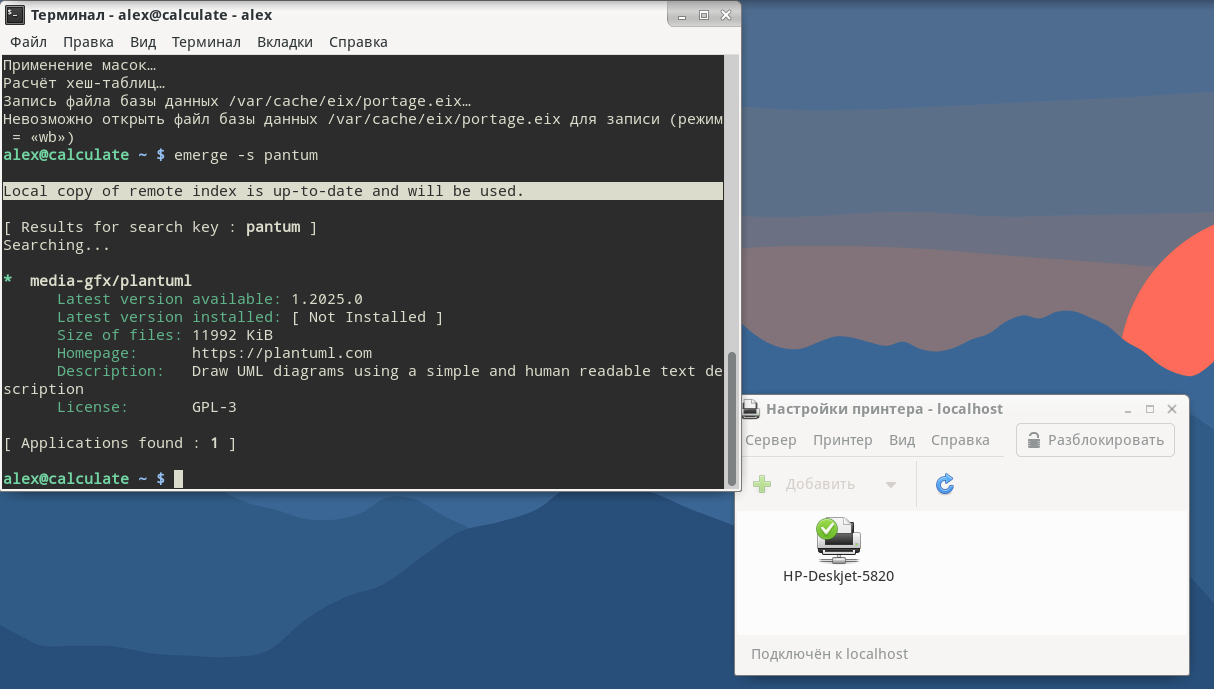
Task: Minimize the Terminal window
Action: 680,15
